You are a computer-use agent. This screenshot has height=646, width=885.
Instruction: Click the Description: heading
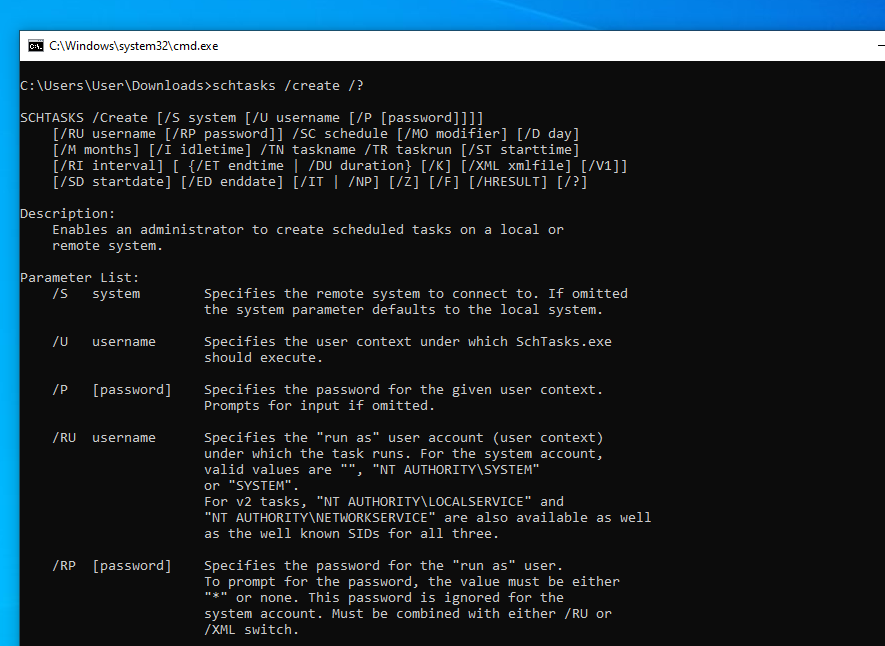point(68,214)
